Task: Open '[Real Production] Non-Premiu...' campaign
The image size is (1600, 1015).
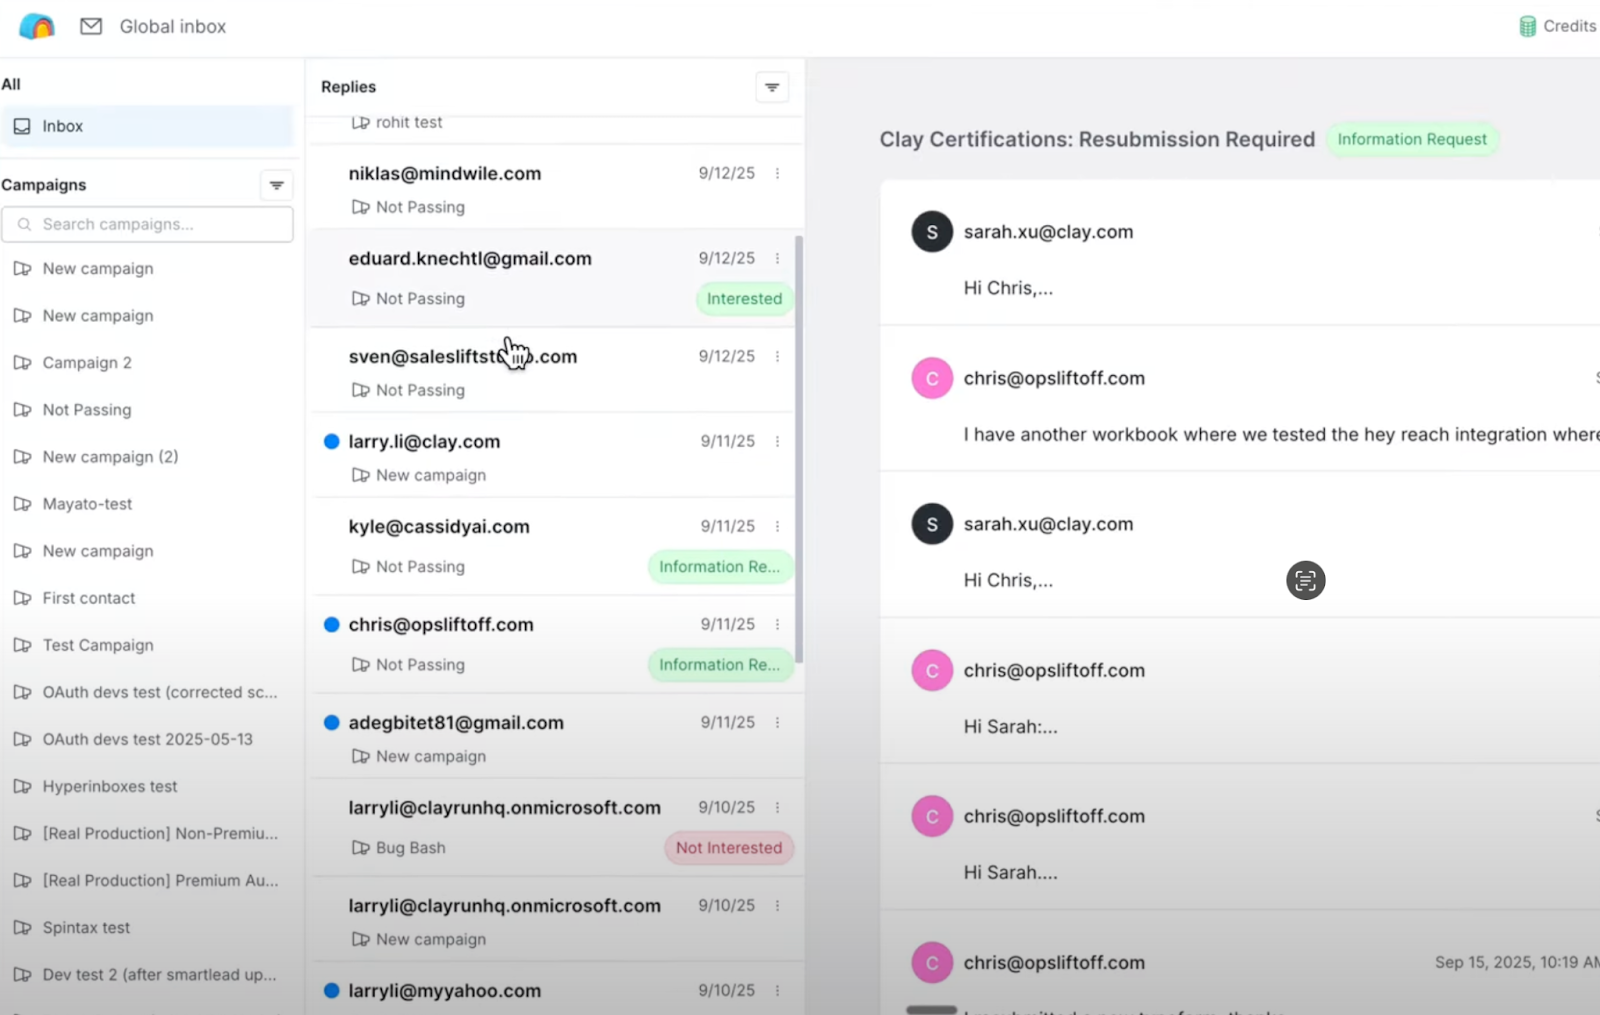Action: (x=148, y=833)
